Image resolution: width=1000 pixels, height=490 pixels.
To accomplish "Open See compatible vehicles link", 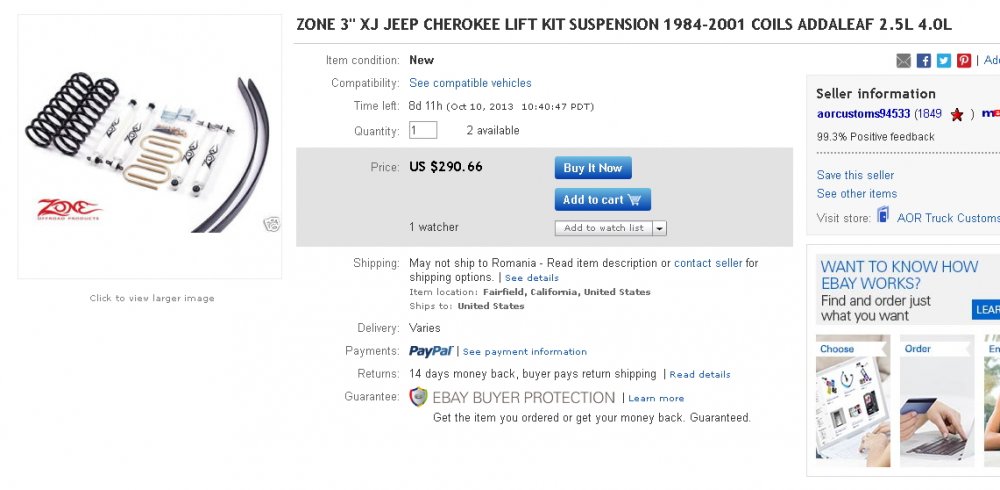I will [470, 83].
